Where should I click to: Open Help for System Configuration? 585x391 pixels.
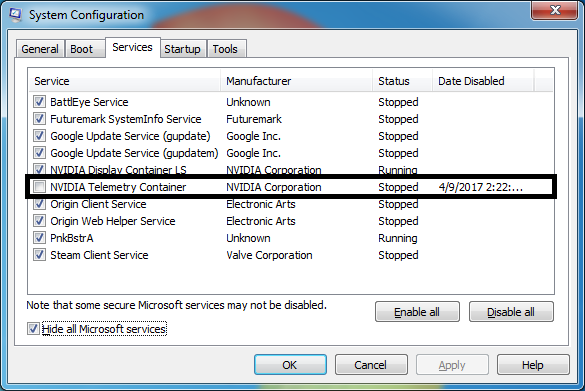[533, 365]
